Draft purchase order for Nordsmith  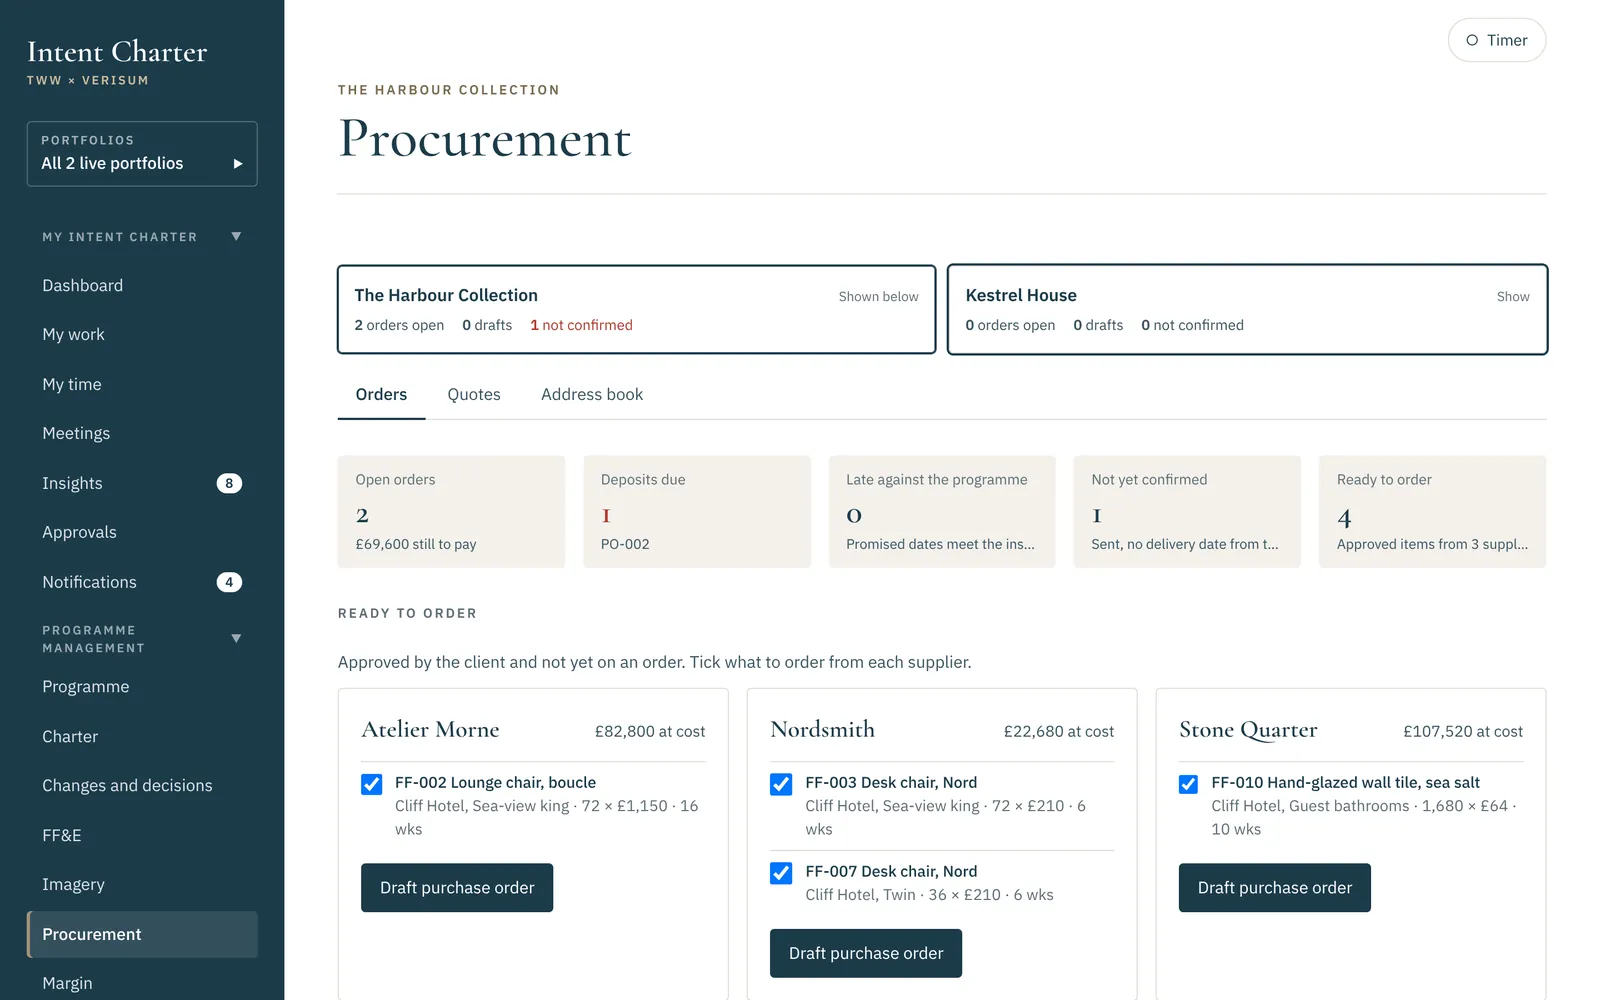pyautogui.click(x=866, y=954)
